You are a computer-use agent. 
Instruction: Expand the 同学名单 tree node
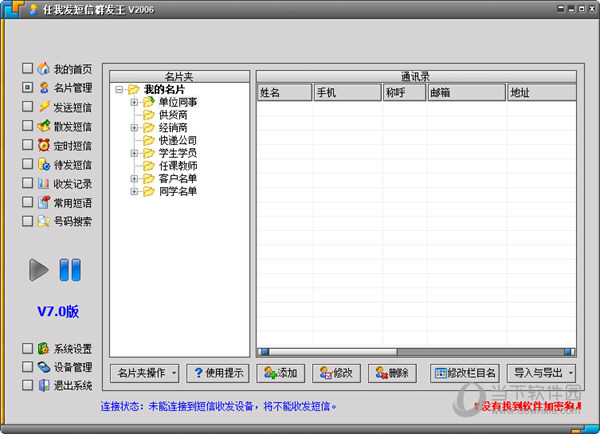(x=134, y=191)
